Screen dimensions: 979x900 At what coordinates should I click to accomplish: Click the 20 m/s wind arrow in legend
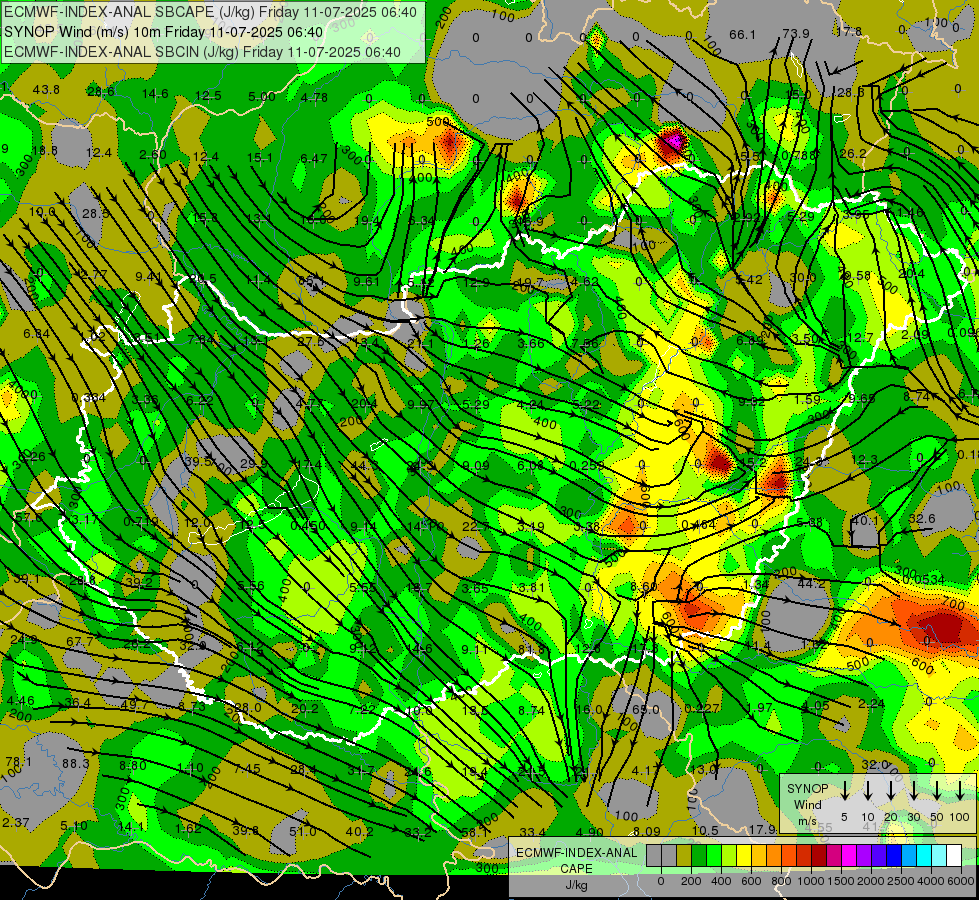891,790
